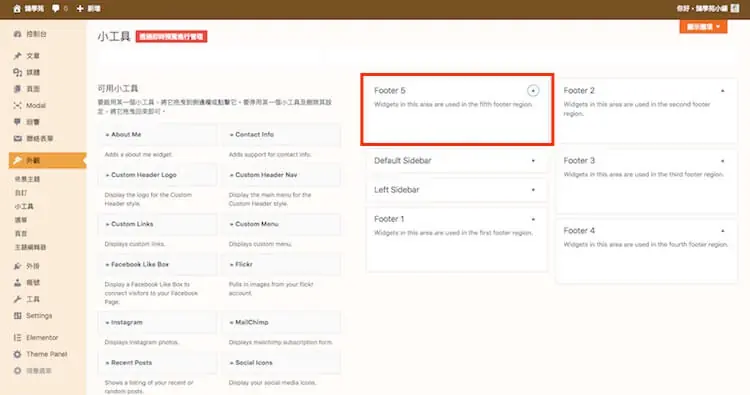The height and width of the screenshot is (395, 750).
Task: Select the Facebook Like Box widget
Action: [157, 264]
